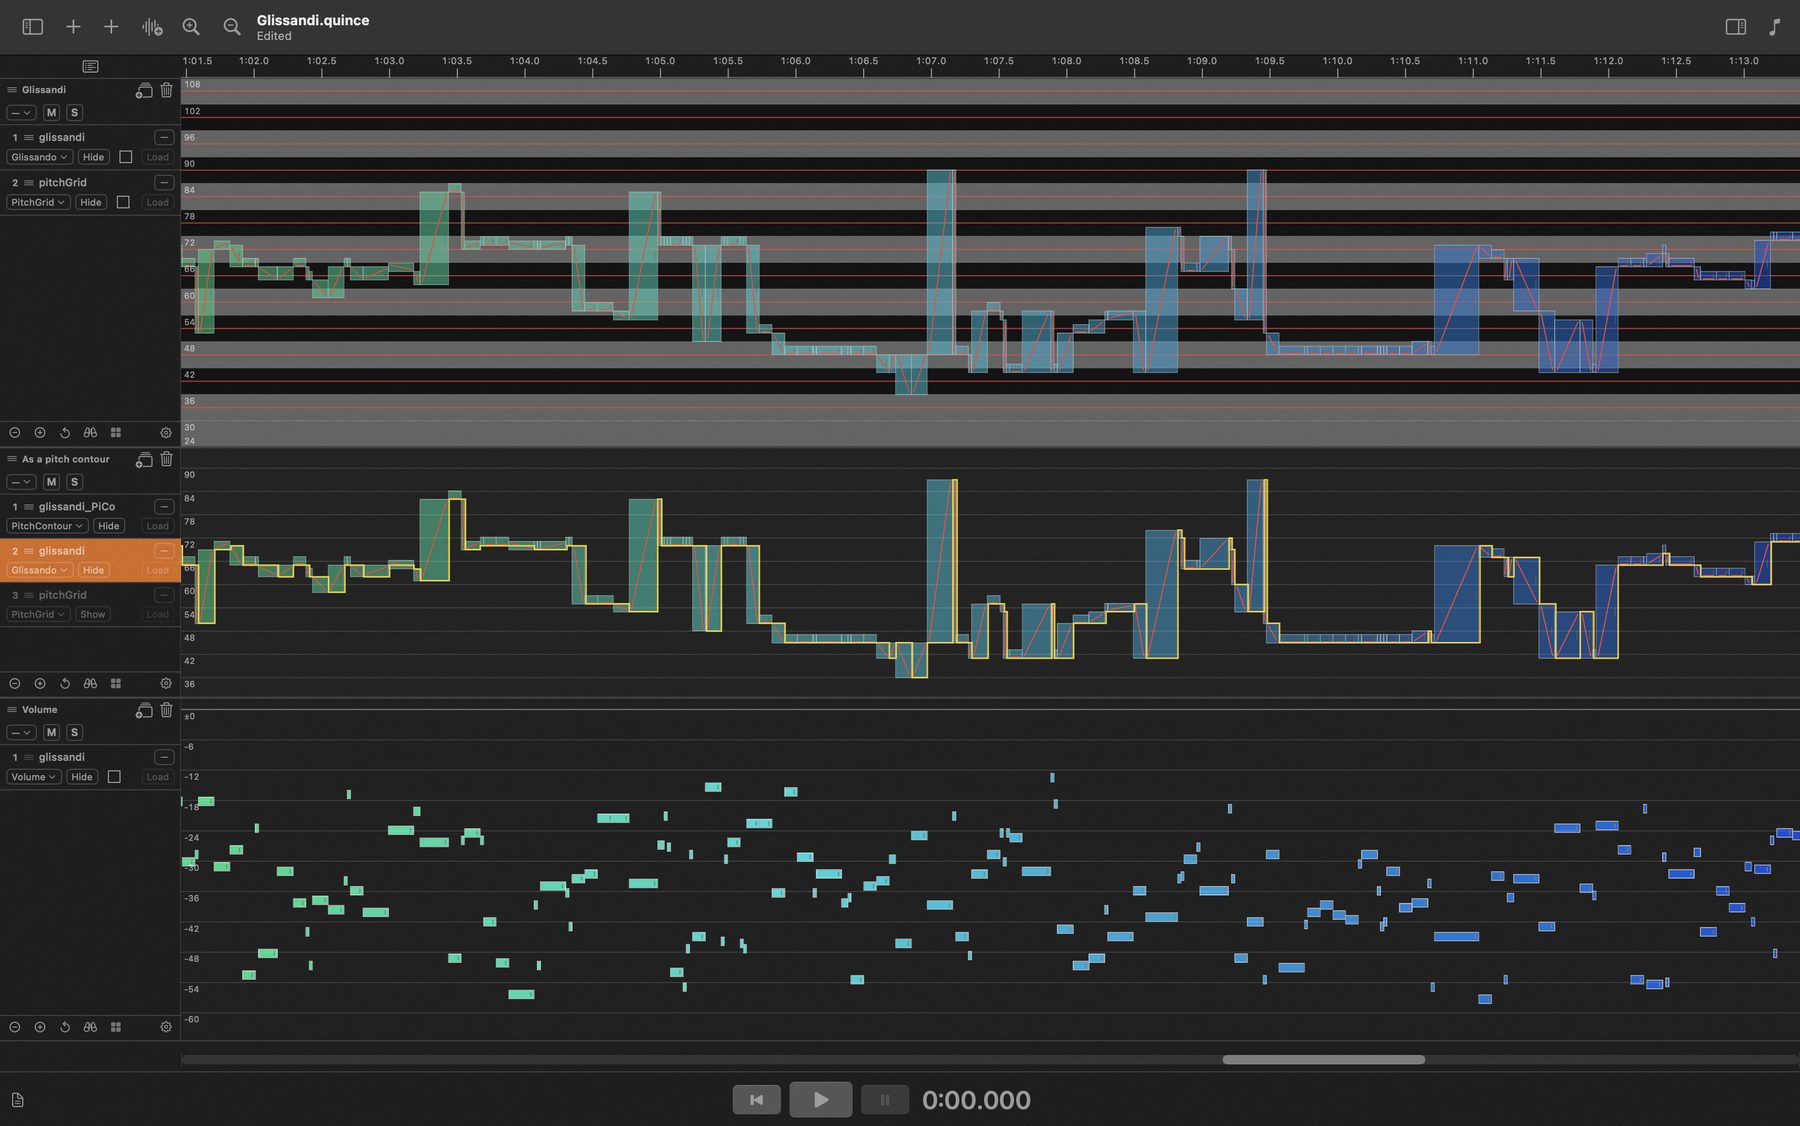
Task: Open the Volume type dropdown
Action: 34,777
